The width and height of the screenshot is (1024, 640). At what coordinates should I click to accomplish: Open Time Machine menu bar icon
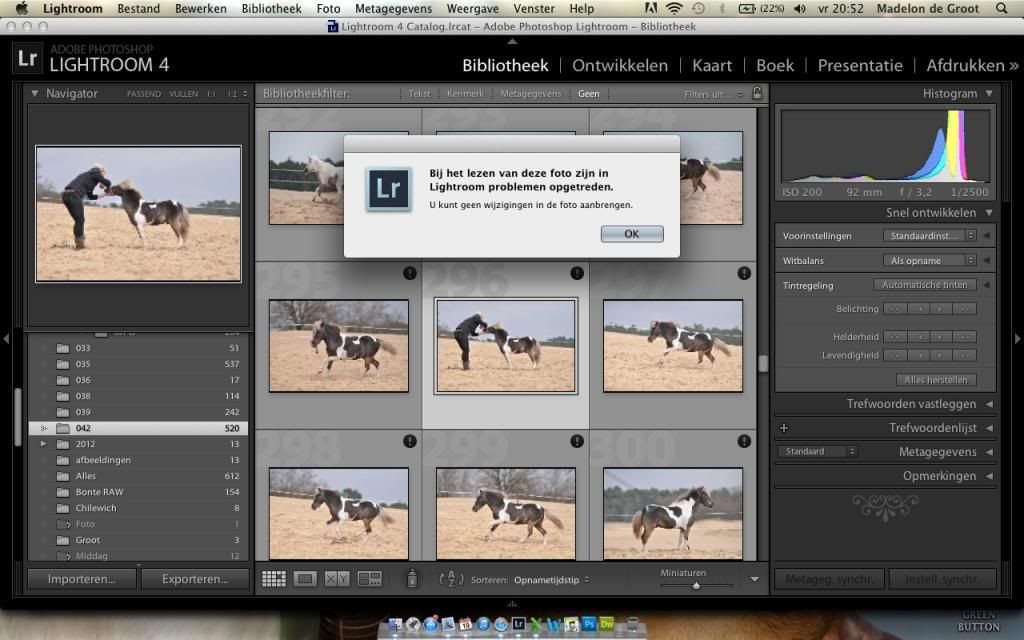coord(698,8)
